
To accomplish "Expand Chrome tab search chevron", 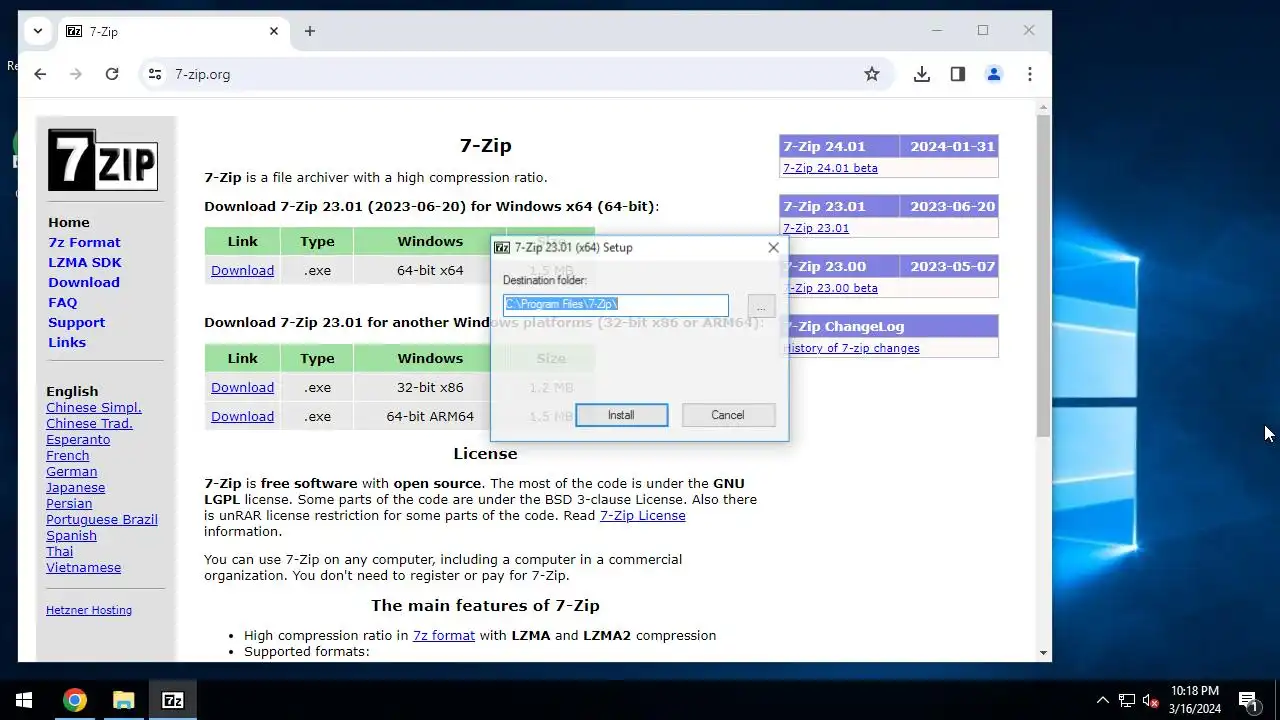I will 38,31.
